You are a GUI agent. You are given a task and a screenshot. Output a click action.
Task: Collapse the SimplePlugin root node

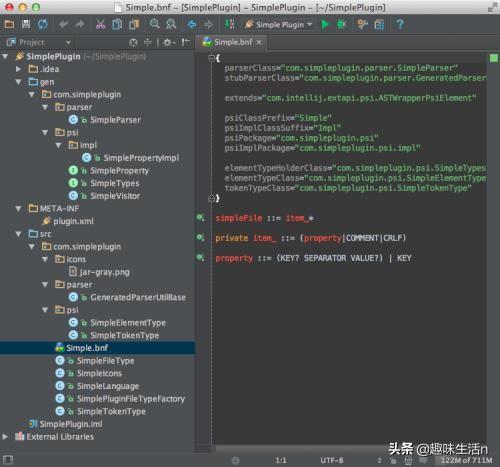coord(5,56)
